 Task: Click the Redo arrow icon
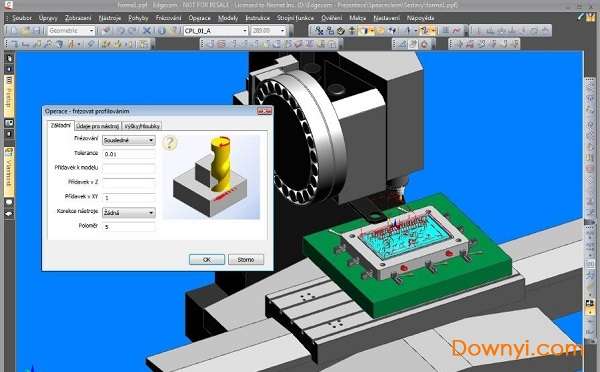pyautogui.click(x=131, y=31)
